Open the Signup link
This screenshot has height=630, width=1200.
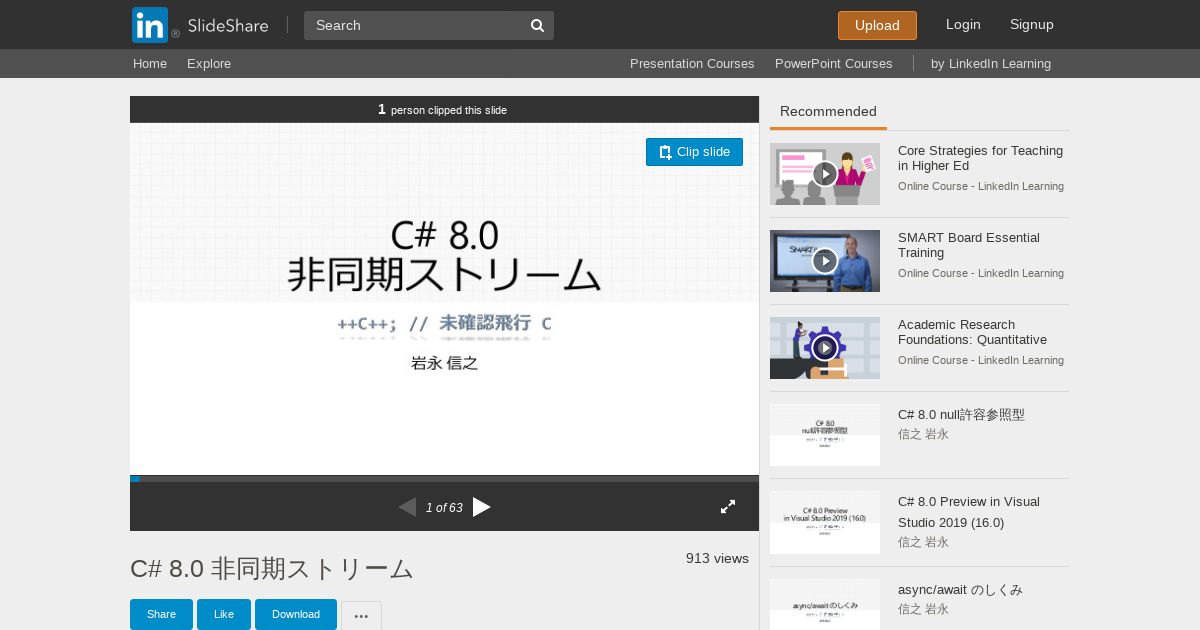pyautogui.click(x=1032, y=24)
